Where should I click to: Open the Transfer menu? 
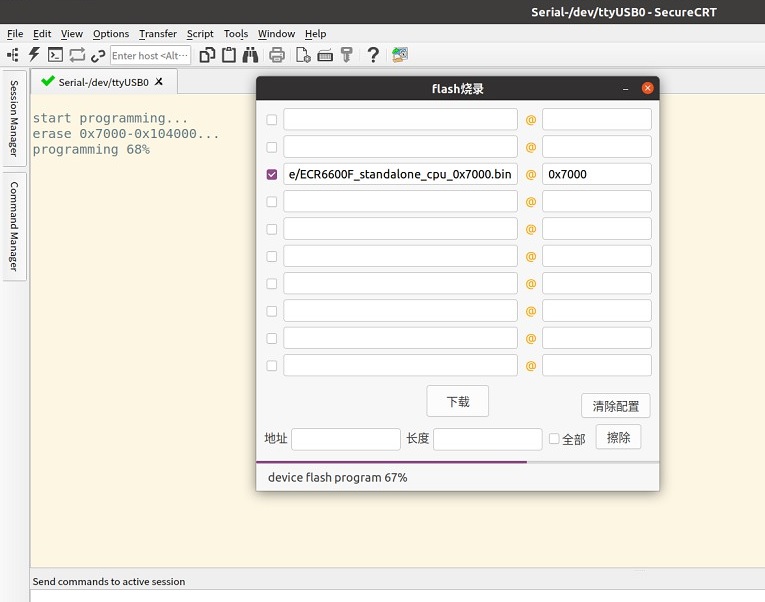pyautogui.click(x=158, y=33)
